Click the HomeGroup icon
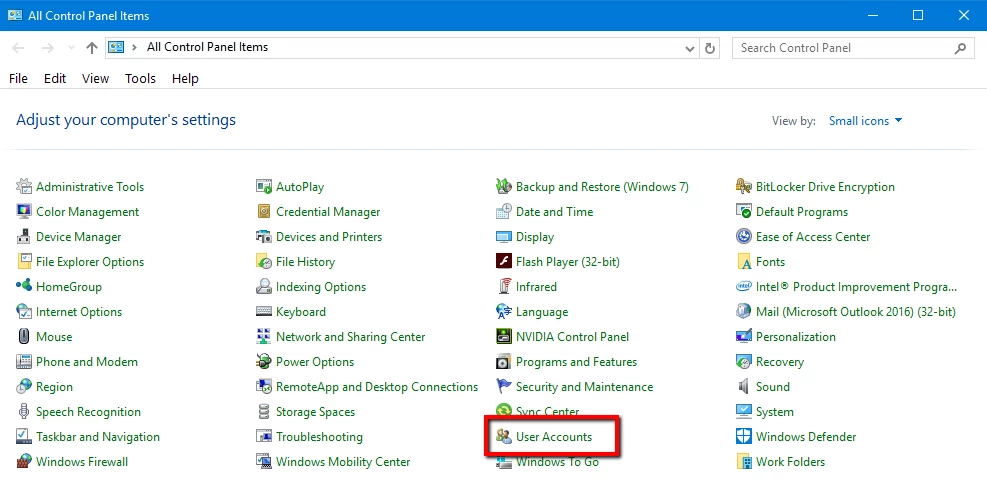 24,286
